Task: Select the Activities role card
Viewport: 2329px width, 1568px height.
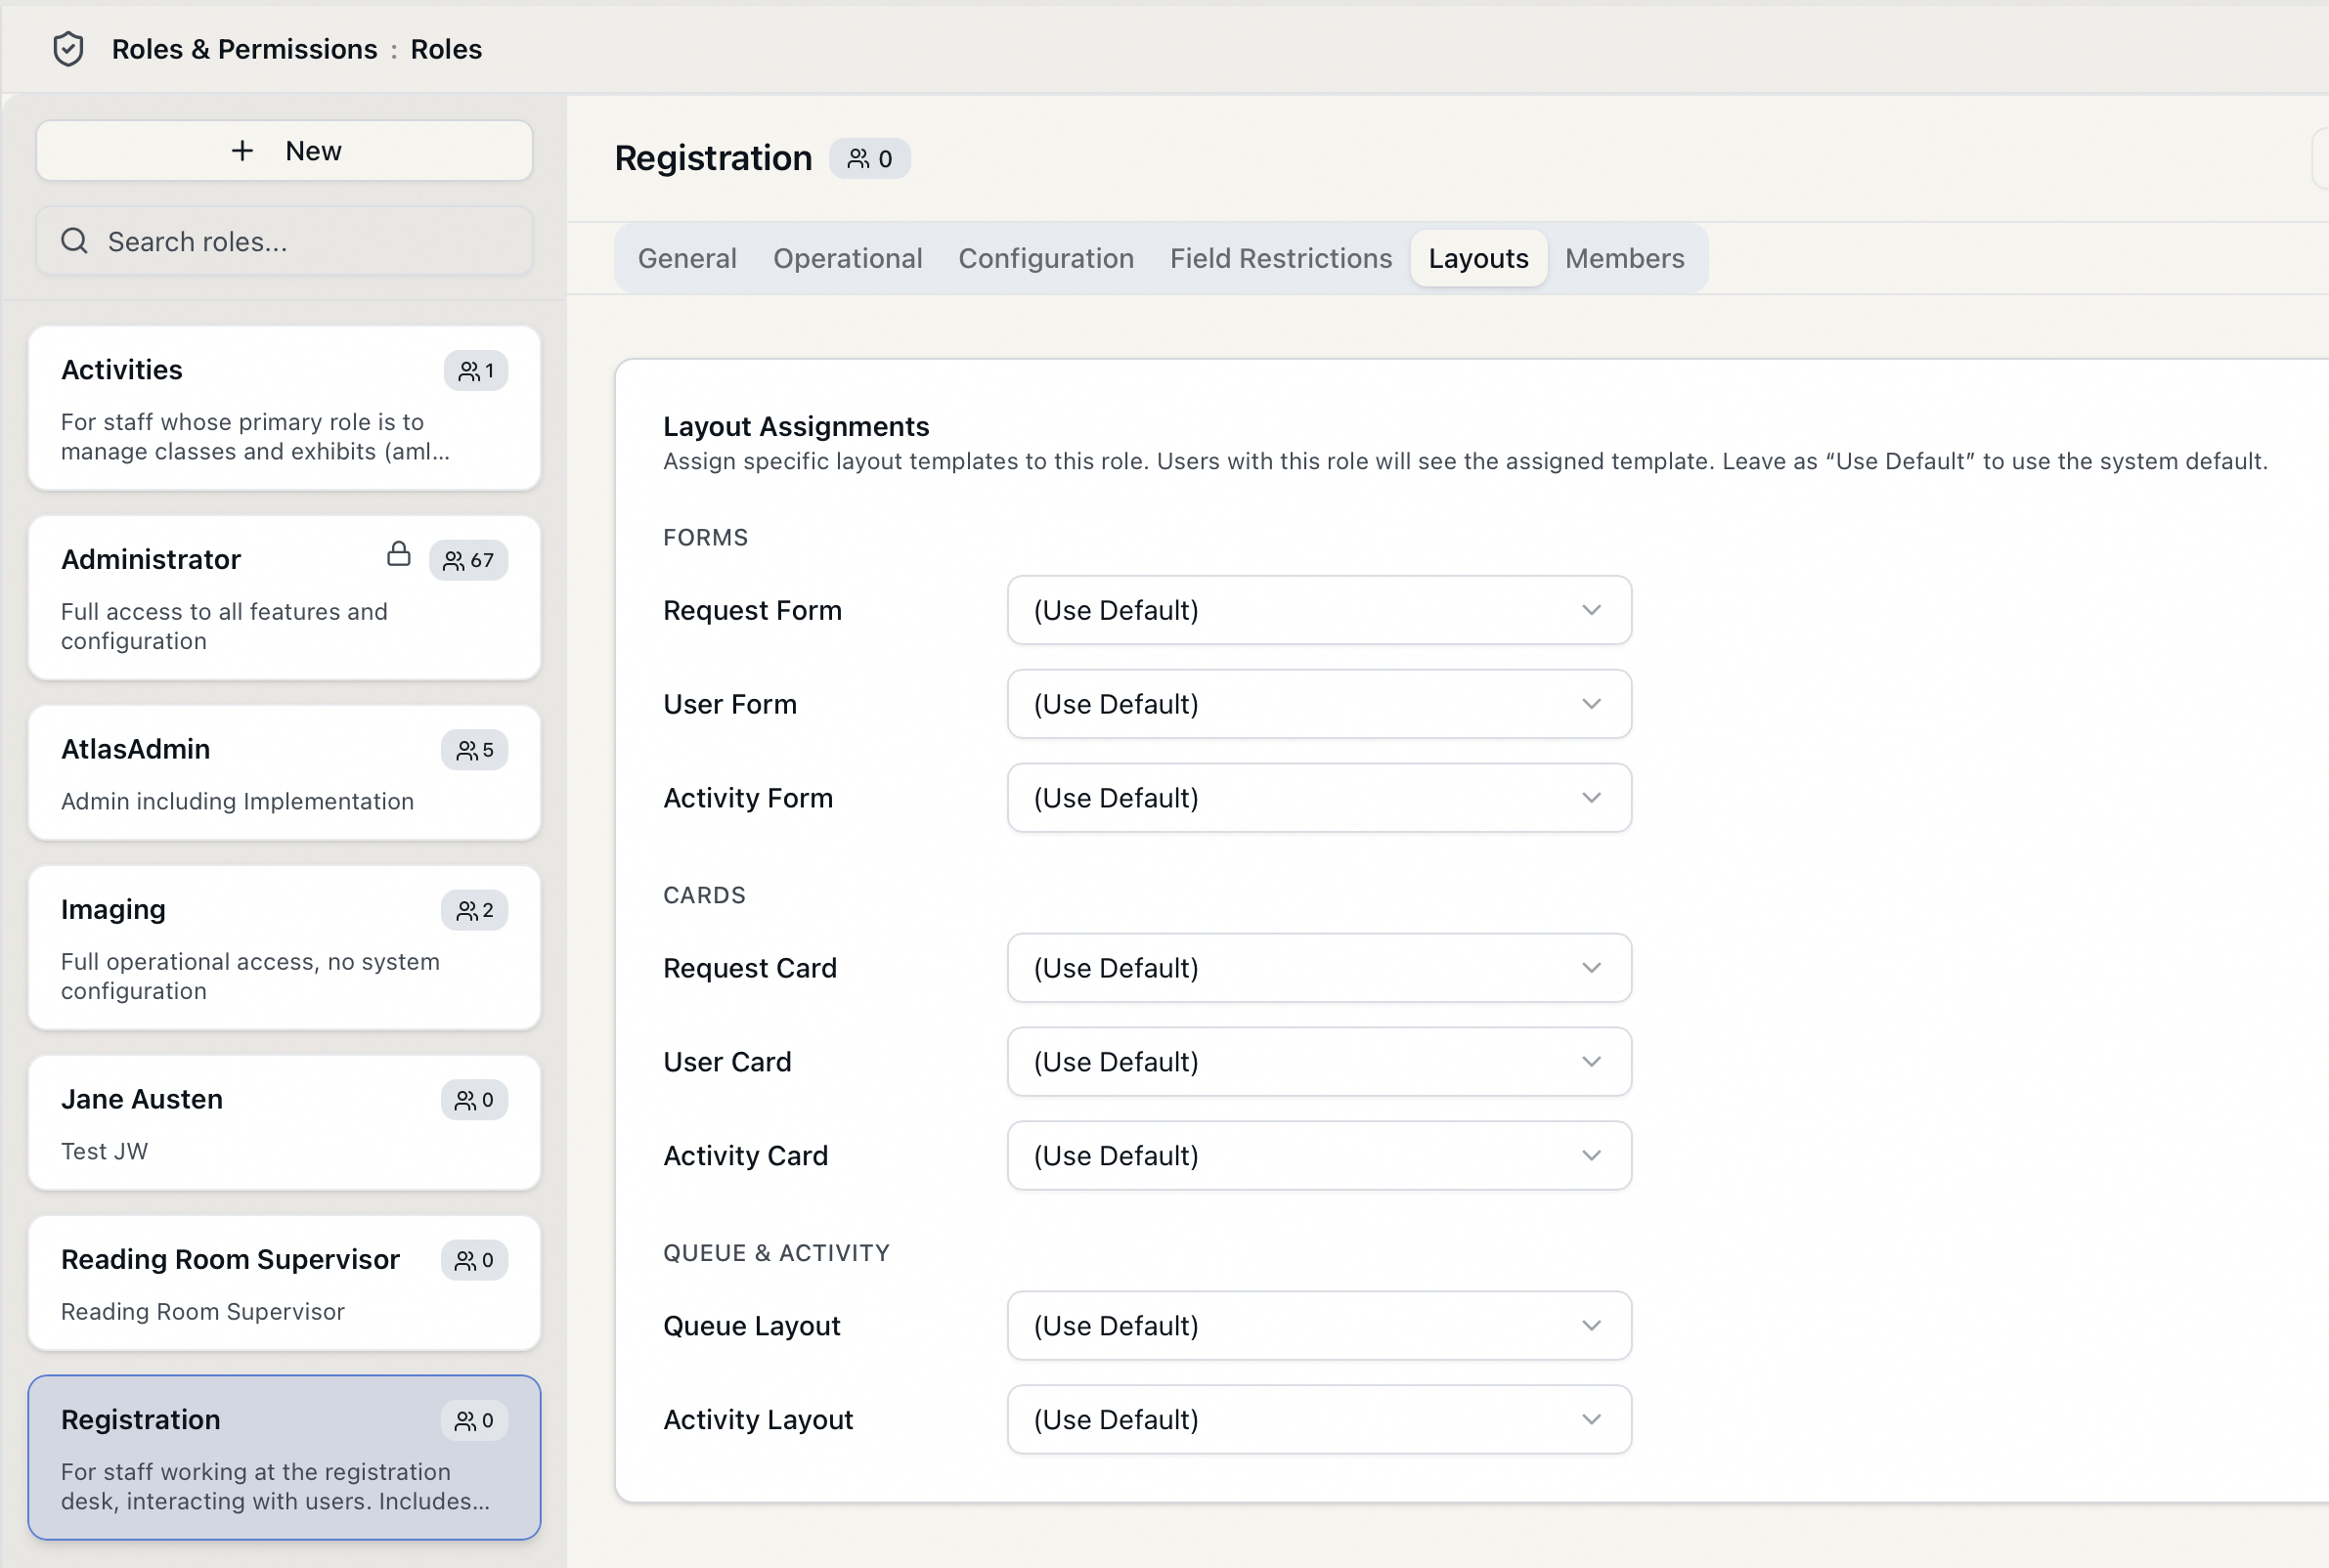Action: coord(285,408)
